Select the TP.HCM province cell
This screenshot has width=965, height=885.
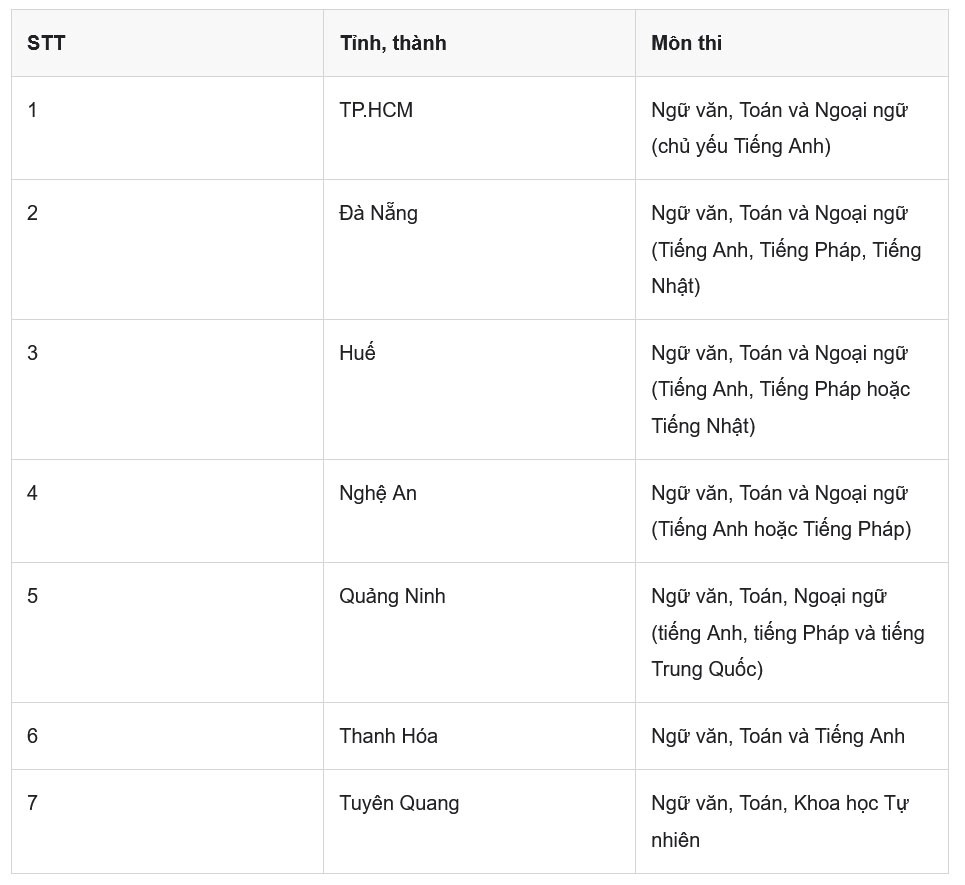pos(376,110)
